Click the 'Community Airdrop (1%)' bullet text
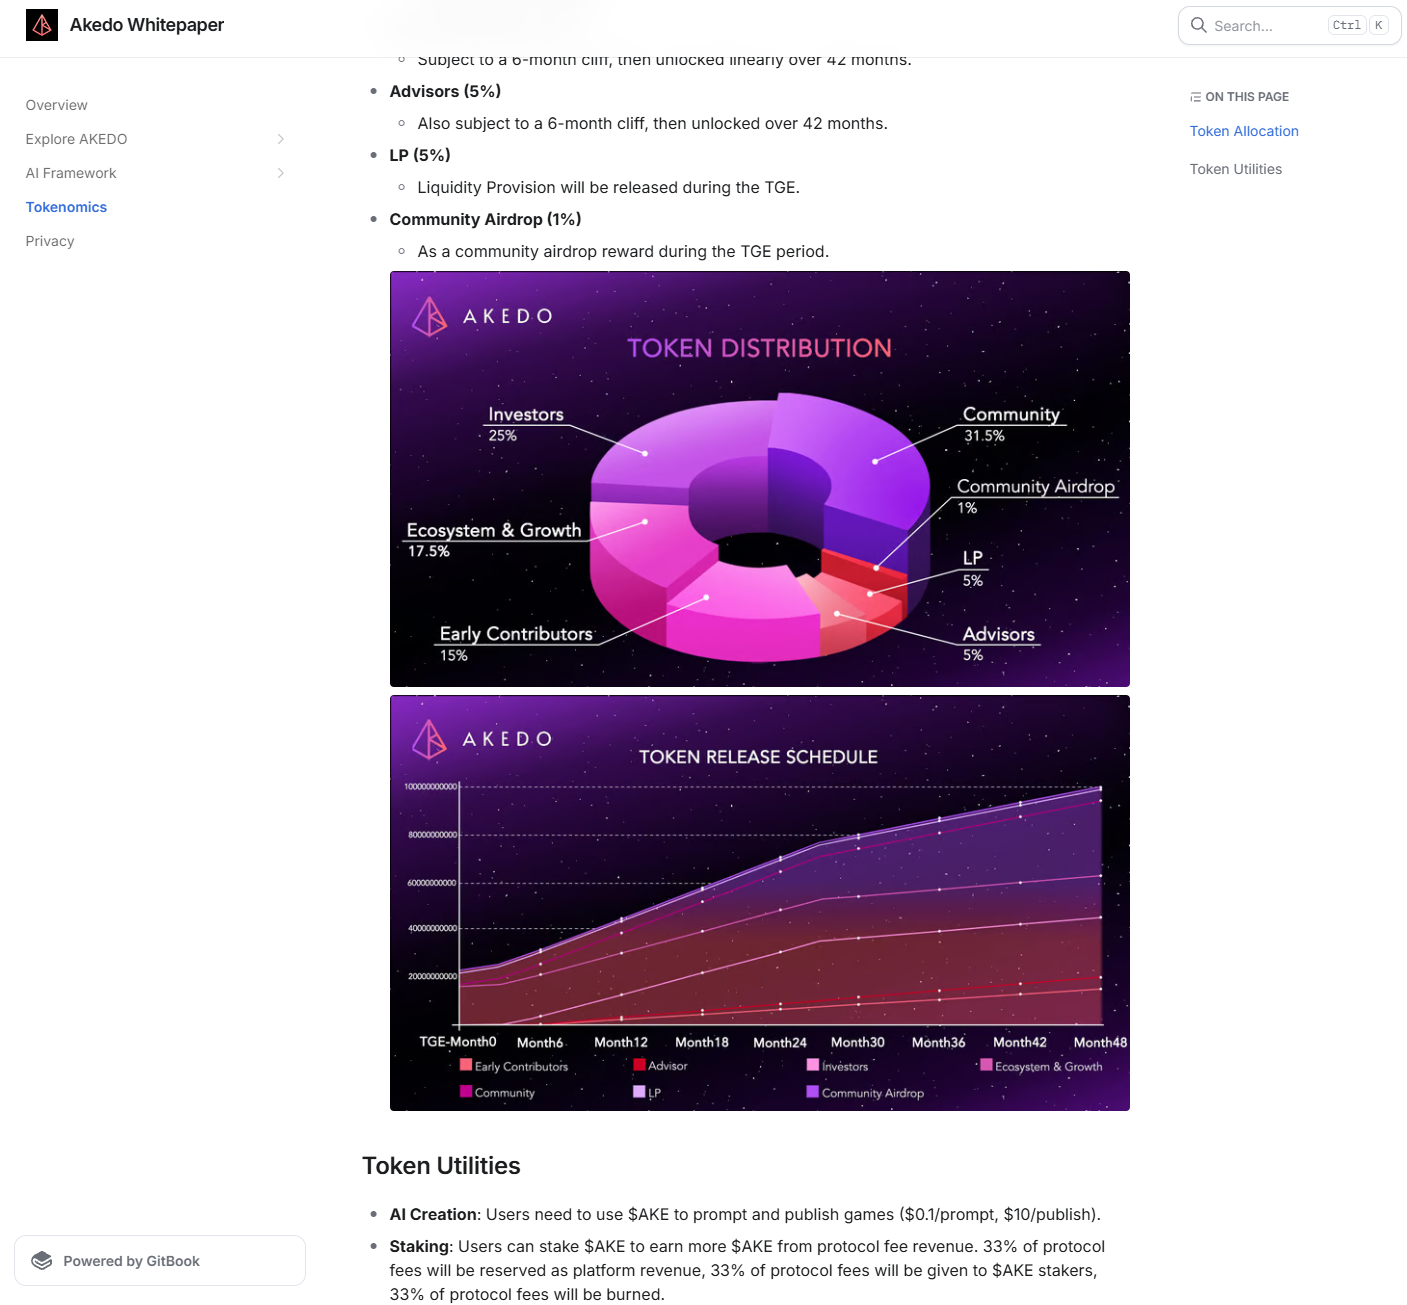 485,219
